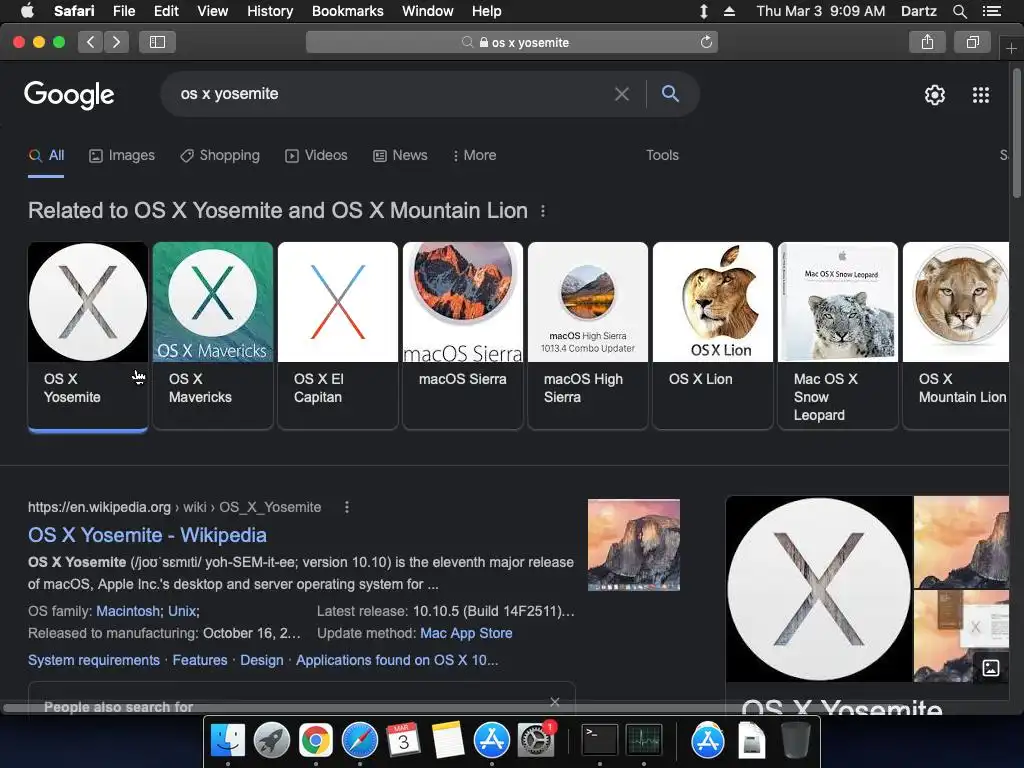This screenshot has height=768, width=1024.
Task: Open the Design section link
Action: point(262,660)
